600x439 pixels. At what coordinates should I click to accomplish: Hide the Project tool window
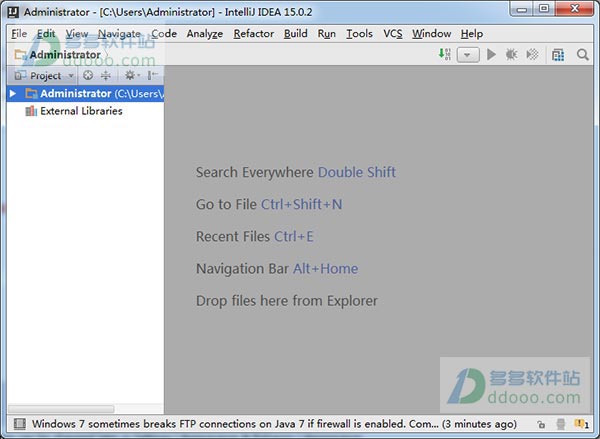(153, 75)
